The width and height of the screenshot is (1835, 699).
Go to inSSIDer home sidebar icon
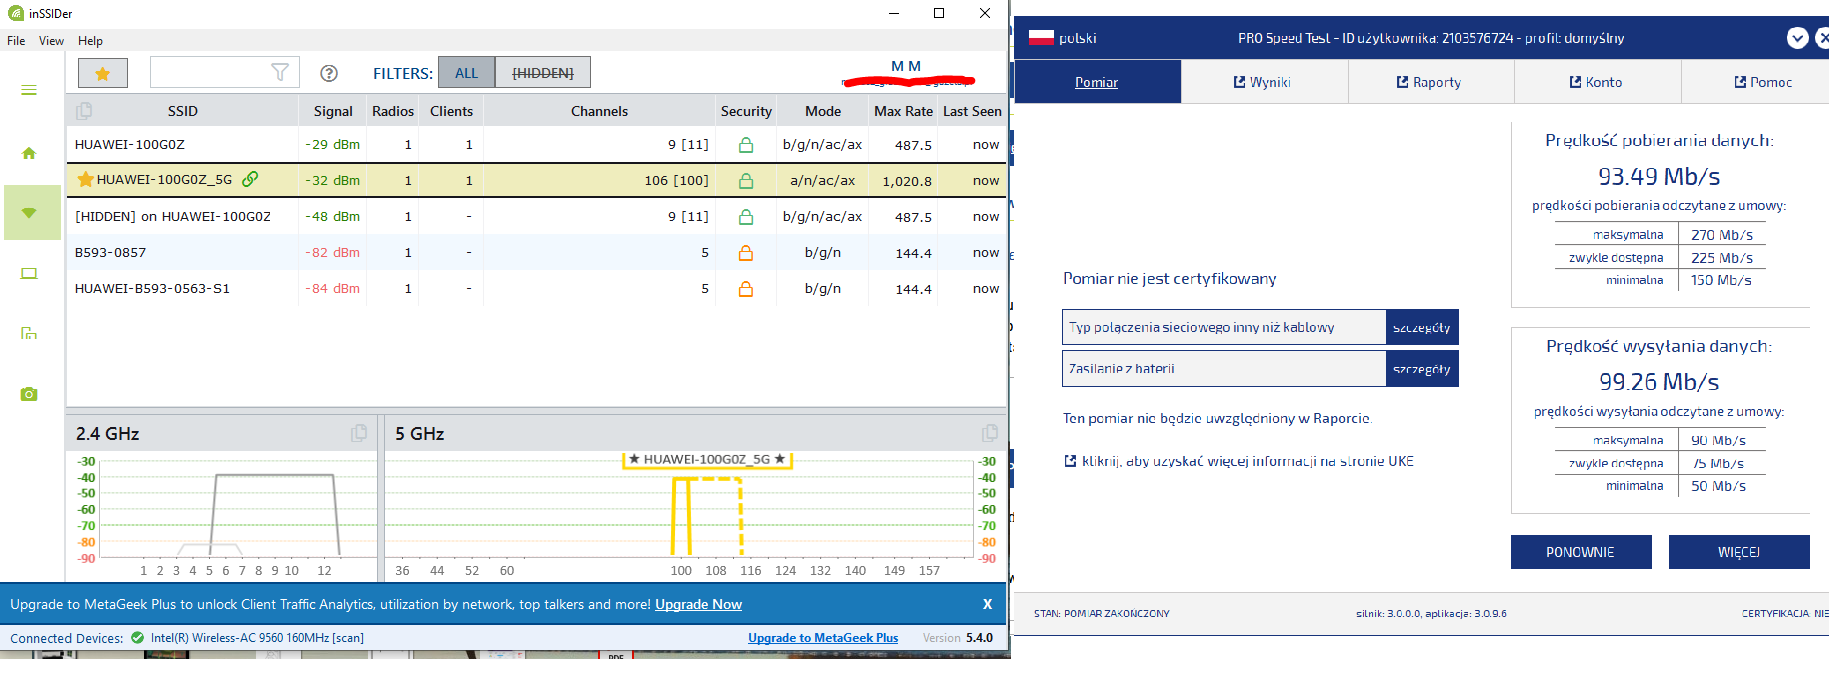coord(29,153)
